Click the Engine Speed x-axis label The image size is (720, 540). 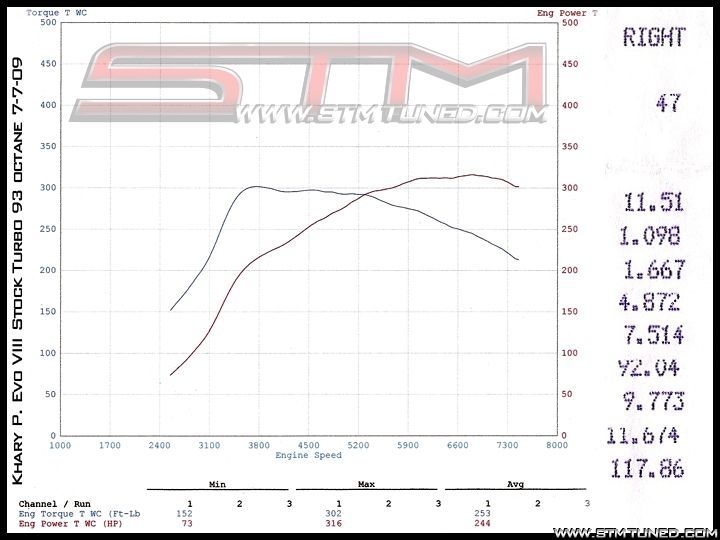click(308, 455)
